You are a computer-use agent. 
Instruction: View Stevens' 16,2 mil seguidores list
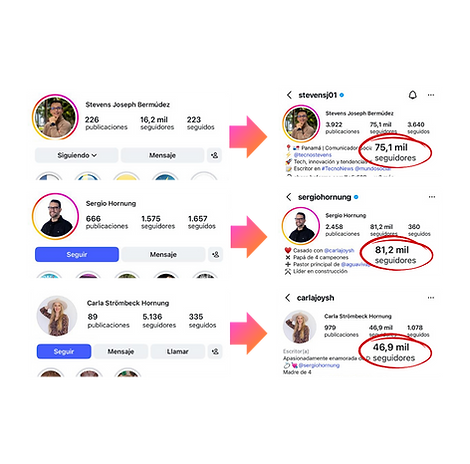click(x=157, y=123)
